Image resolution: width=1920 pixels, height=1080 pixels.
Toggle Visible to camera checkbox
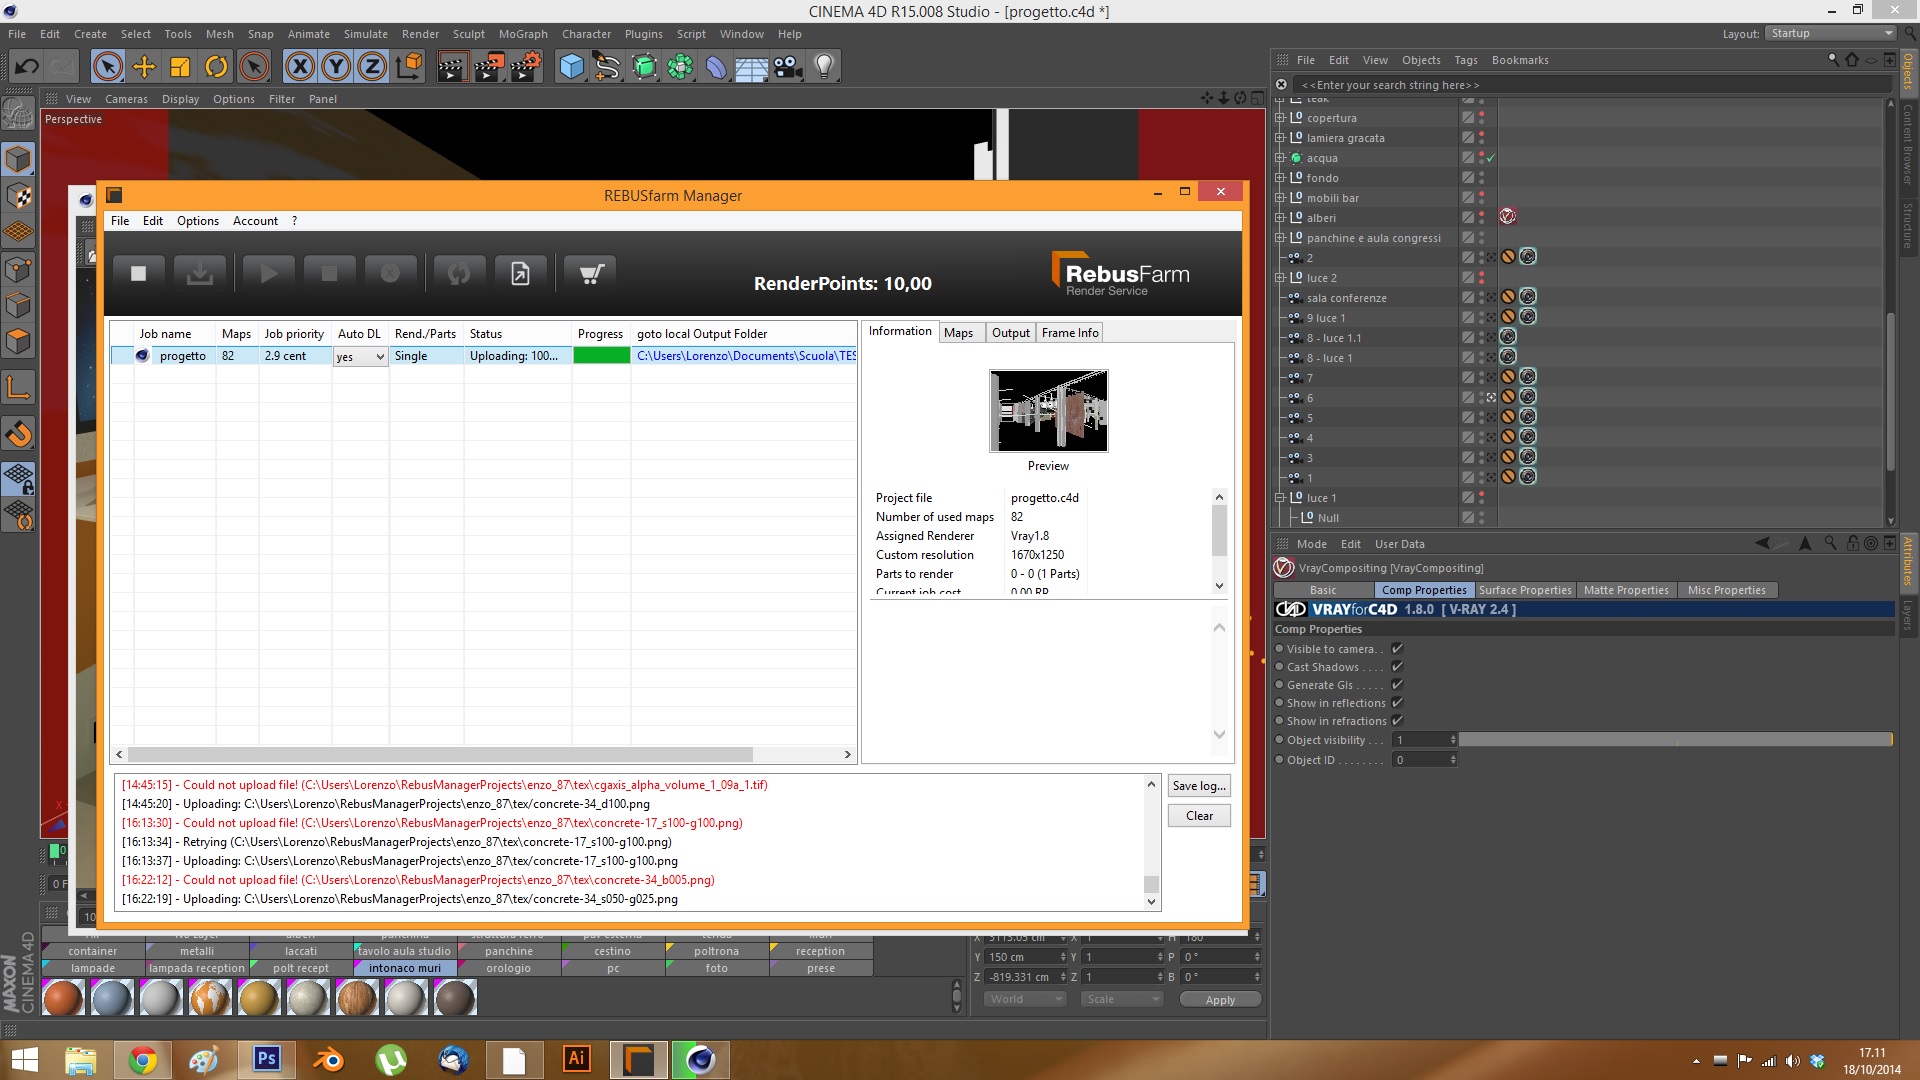pyautogui.click(x=1397, y=649)
